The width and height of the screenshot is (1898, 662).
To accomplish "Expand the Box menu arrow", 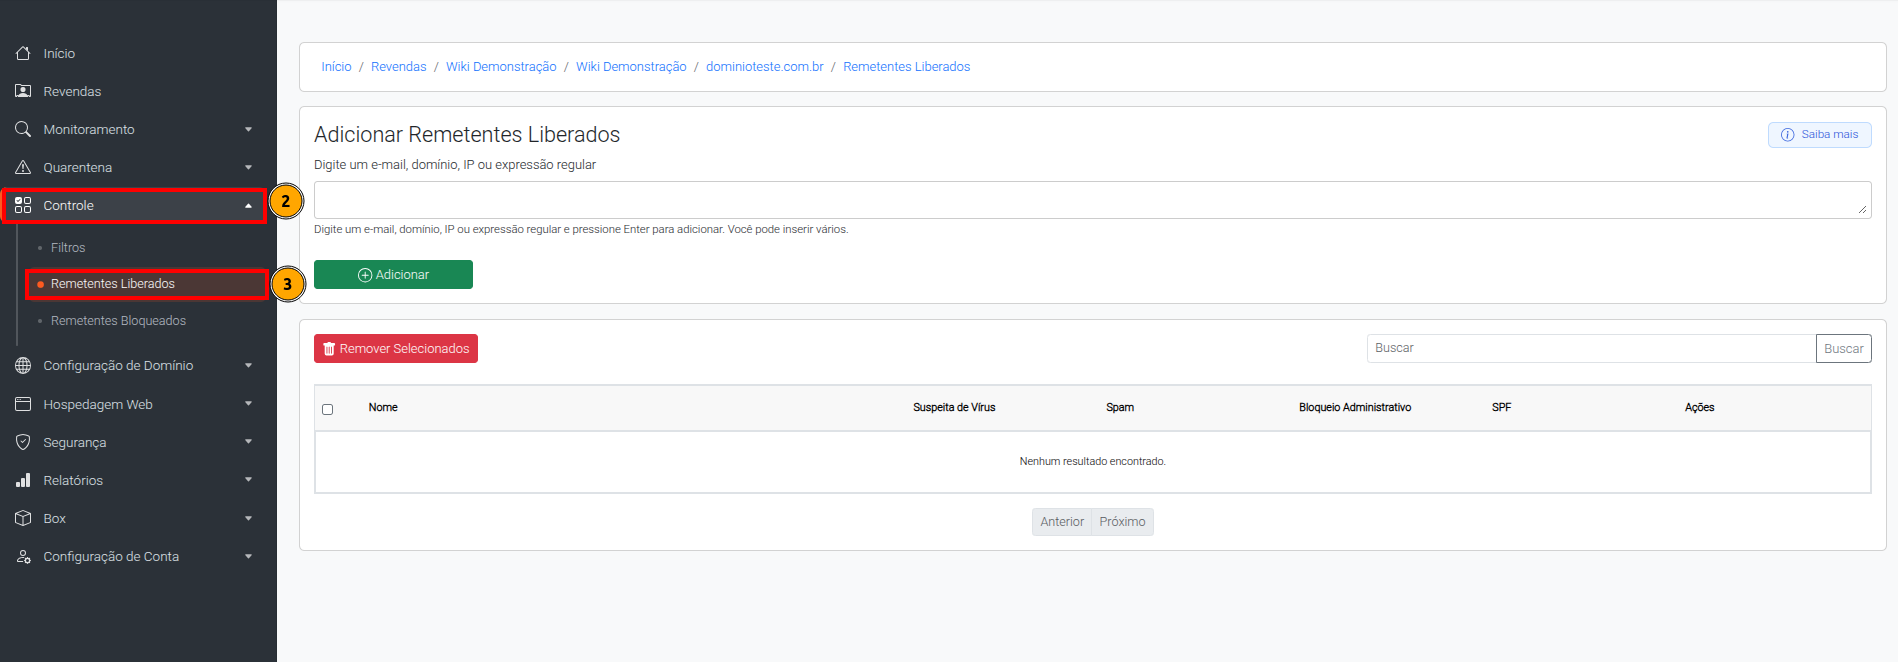I will coord(248,518).
